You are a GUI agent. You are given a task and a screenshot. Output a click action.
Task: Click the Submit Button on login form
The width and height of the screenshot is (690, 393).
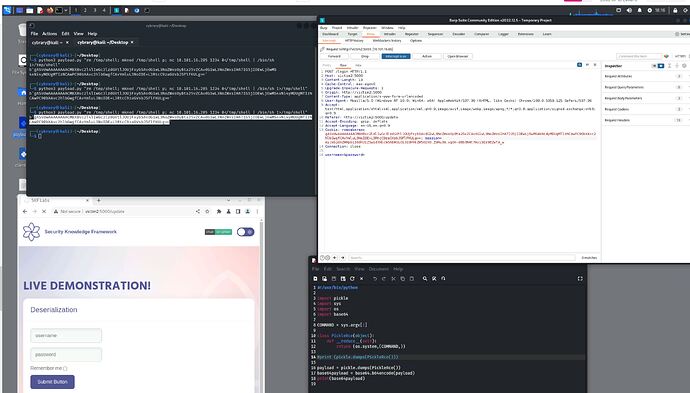52,382
